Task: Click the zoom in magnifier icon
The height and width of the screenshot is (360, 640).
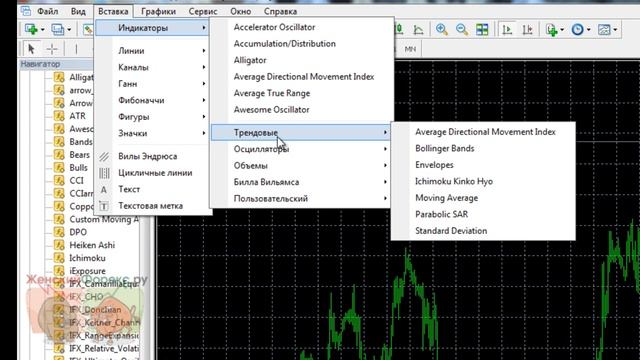Action: 442,29
